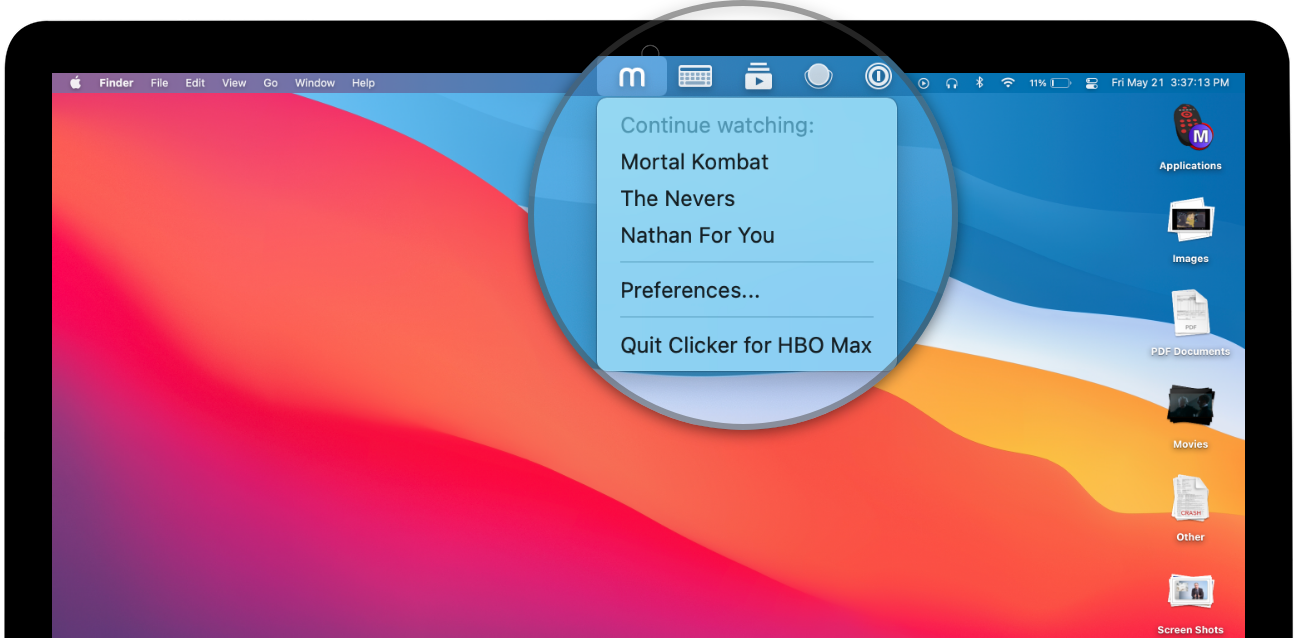Screen dimensions: 1297x638
Task: Click the round orb menu bar icon
Action: pyautogui.click(x=819, y=76)
